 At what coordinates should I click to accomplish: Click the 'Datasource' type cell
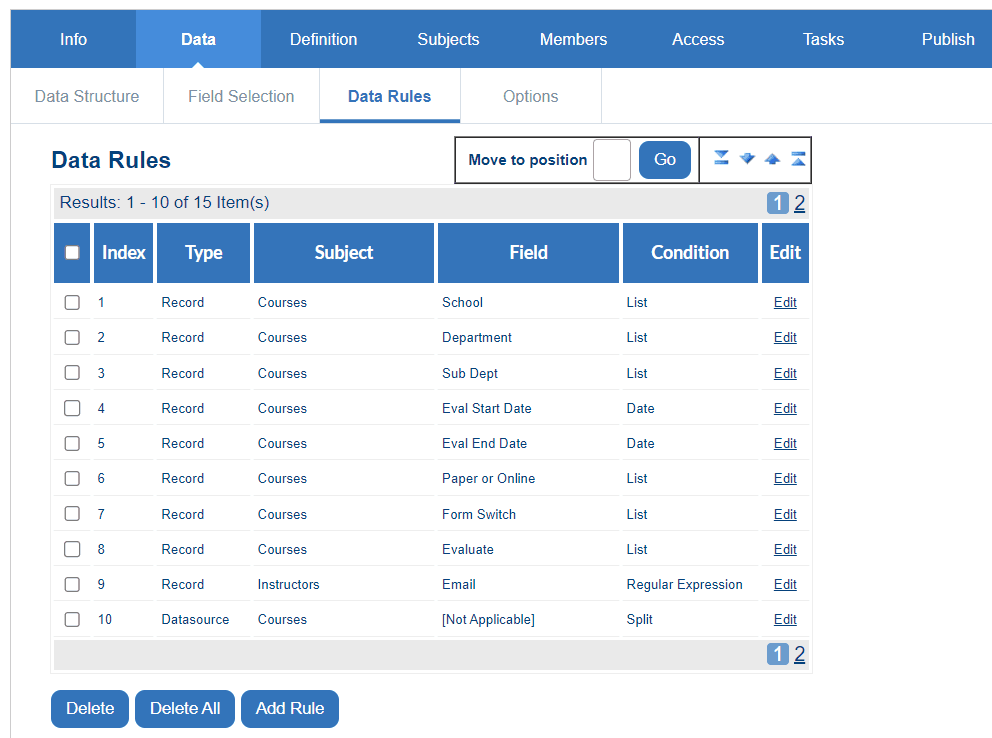pos(195,619)
